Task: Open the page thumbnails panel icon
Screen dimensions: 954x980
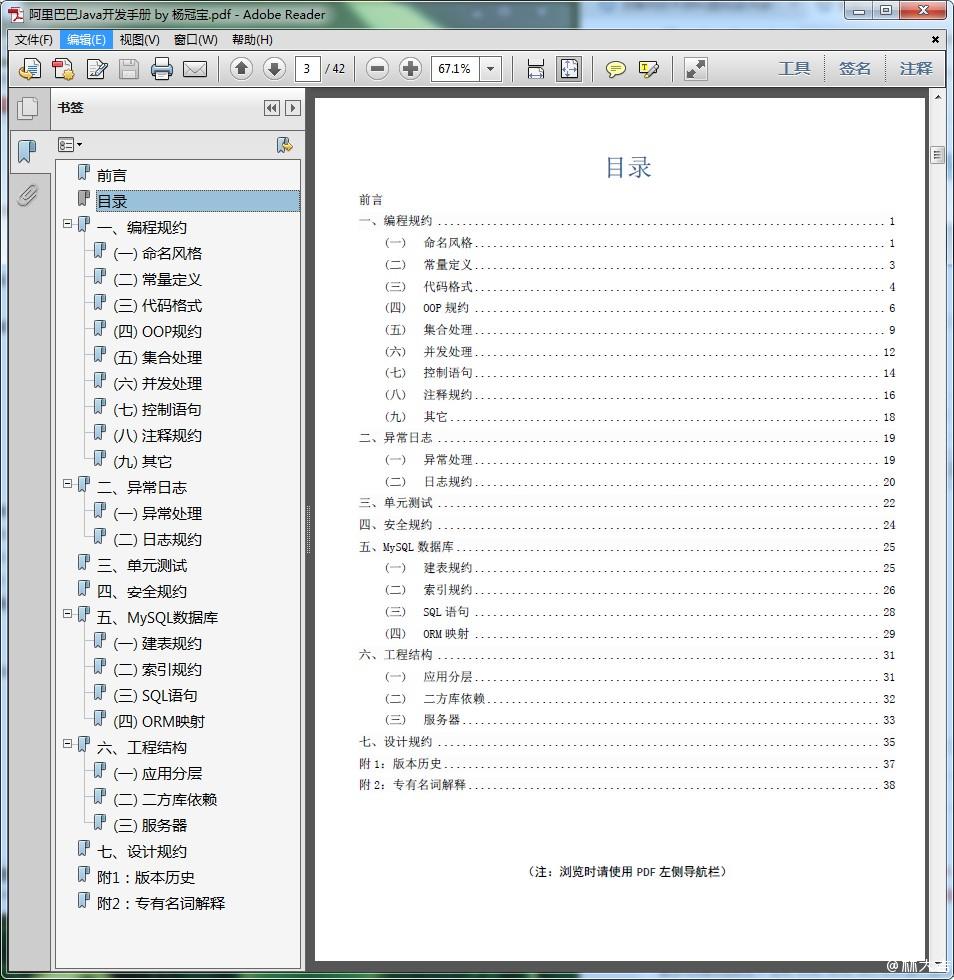Action: pyautogui.click(x=28, y=108)
